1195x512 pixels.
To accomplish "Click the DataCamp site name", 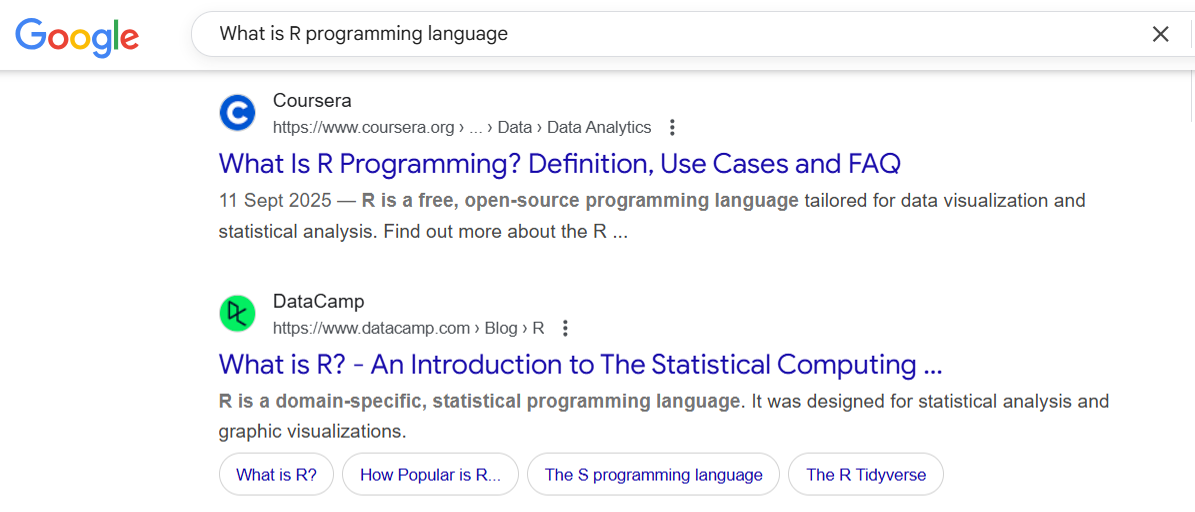I will coord(318,302).
